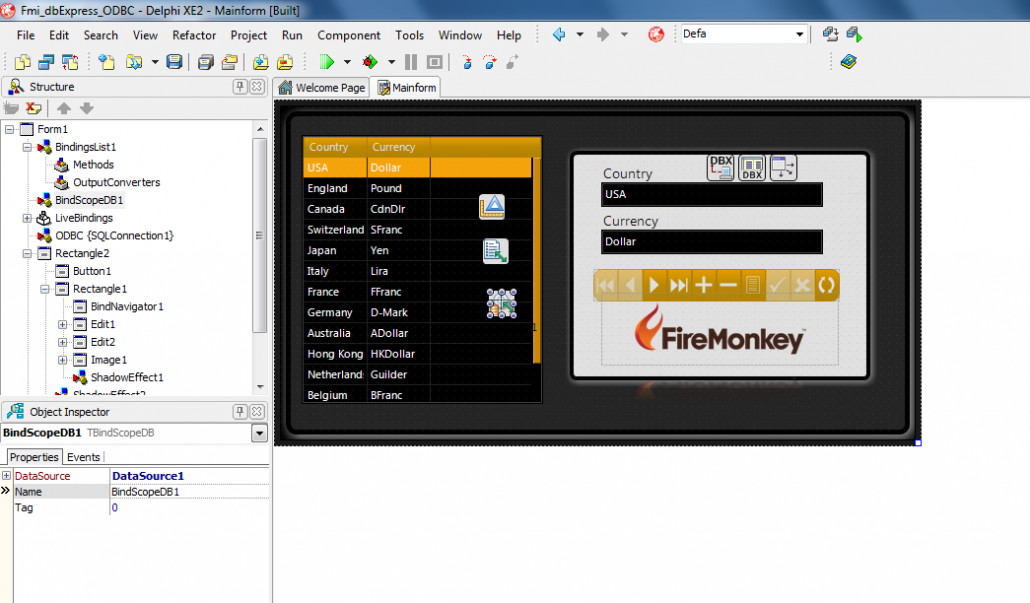Switch to the Events tab in Object Inspector
This screenshot has height=603, width=1030.
(84, 456)
